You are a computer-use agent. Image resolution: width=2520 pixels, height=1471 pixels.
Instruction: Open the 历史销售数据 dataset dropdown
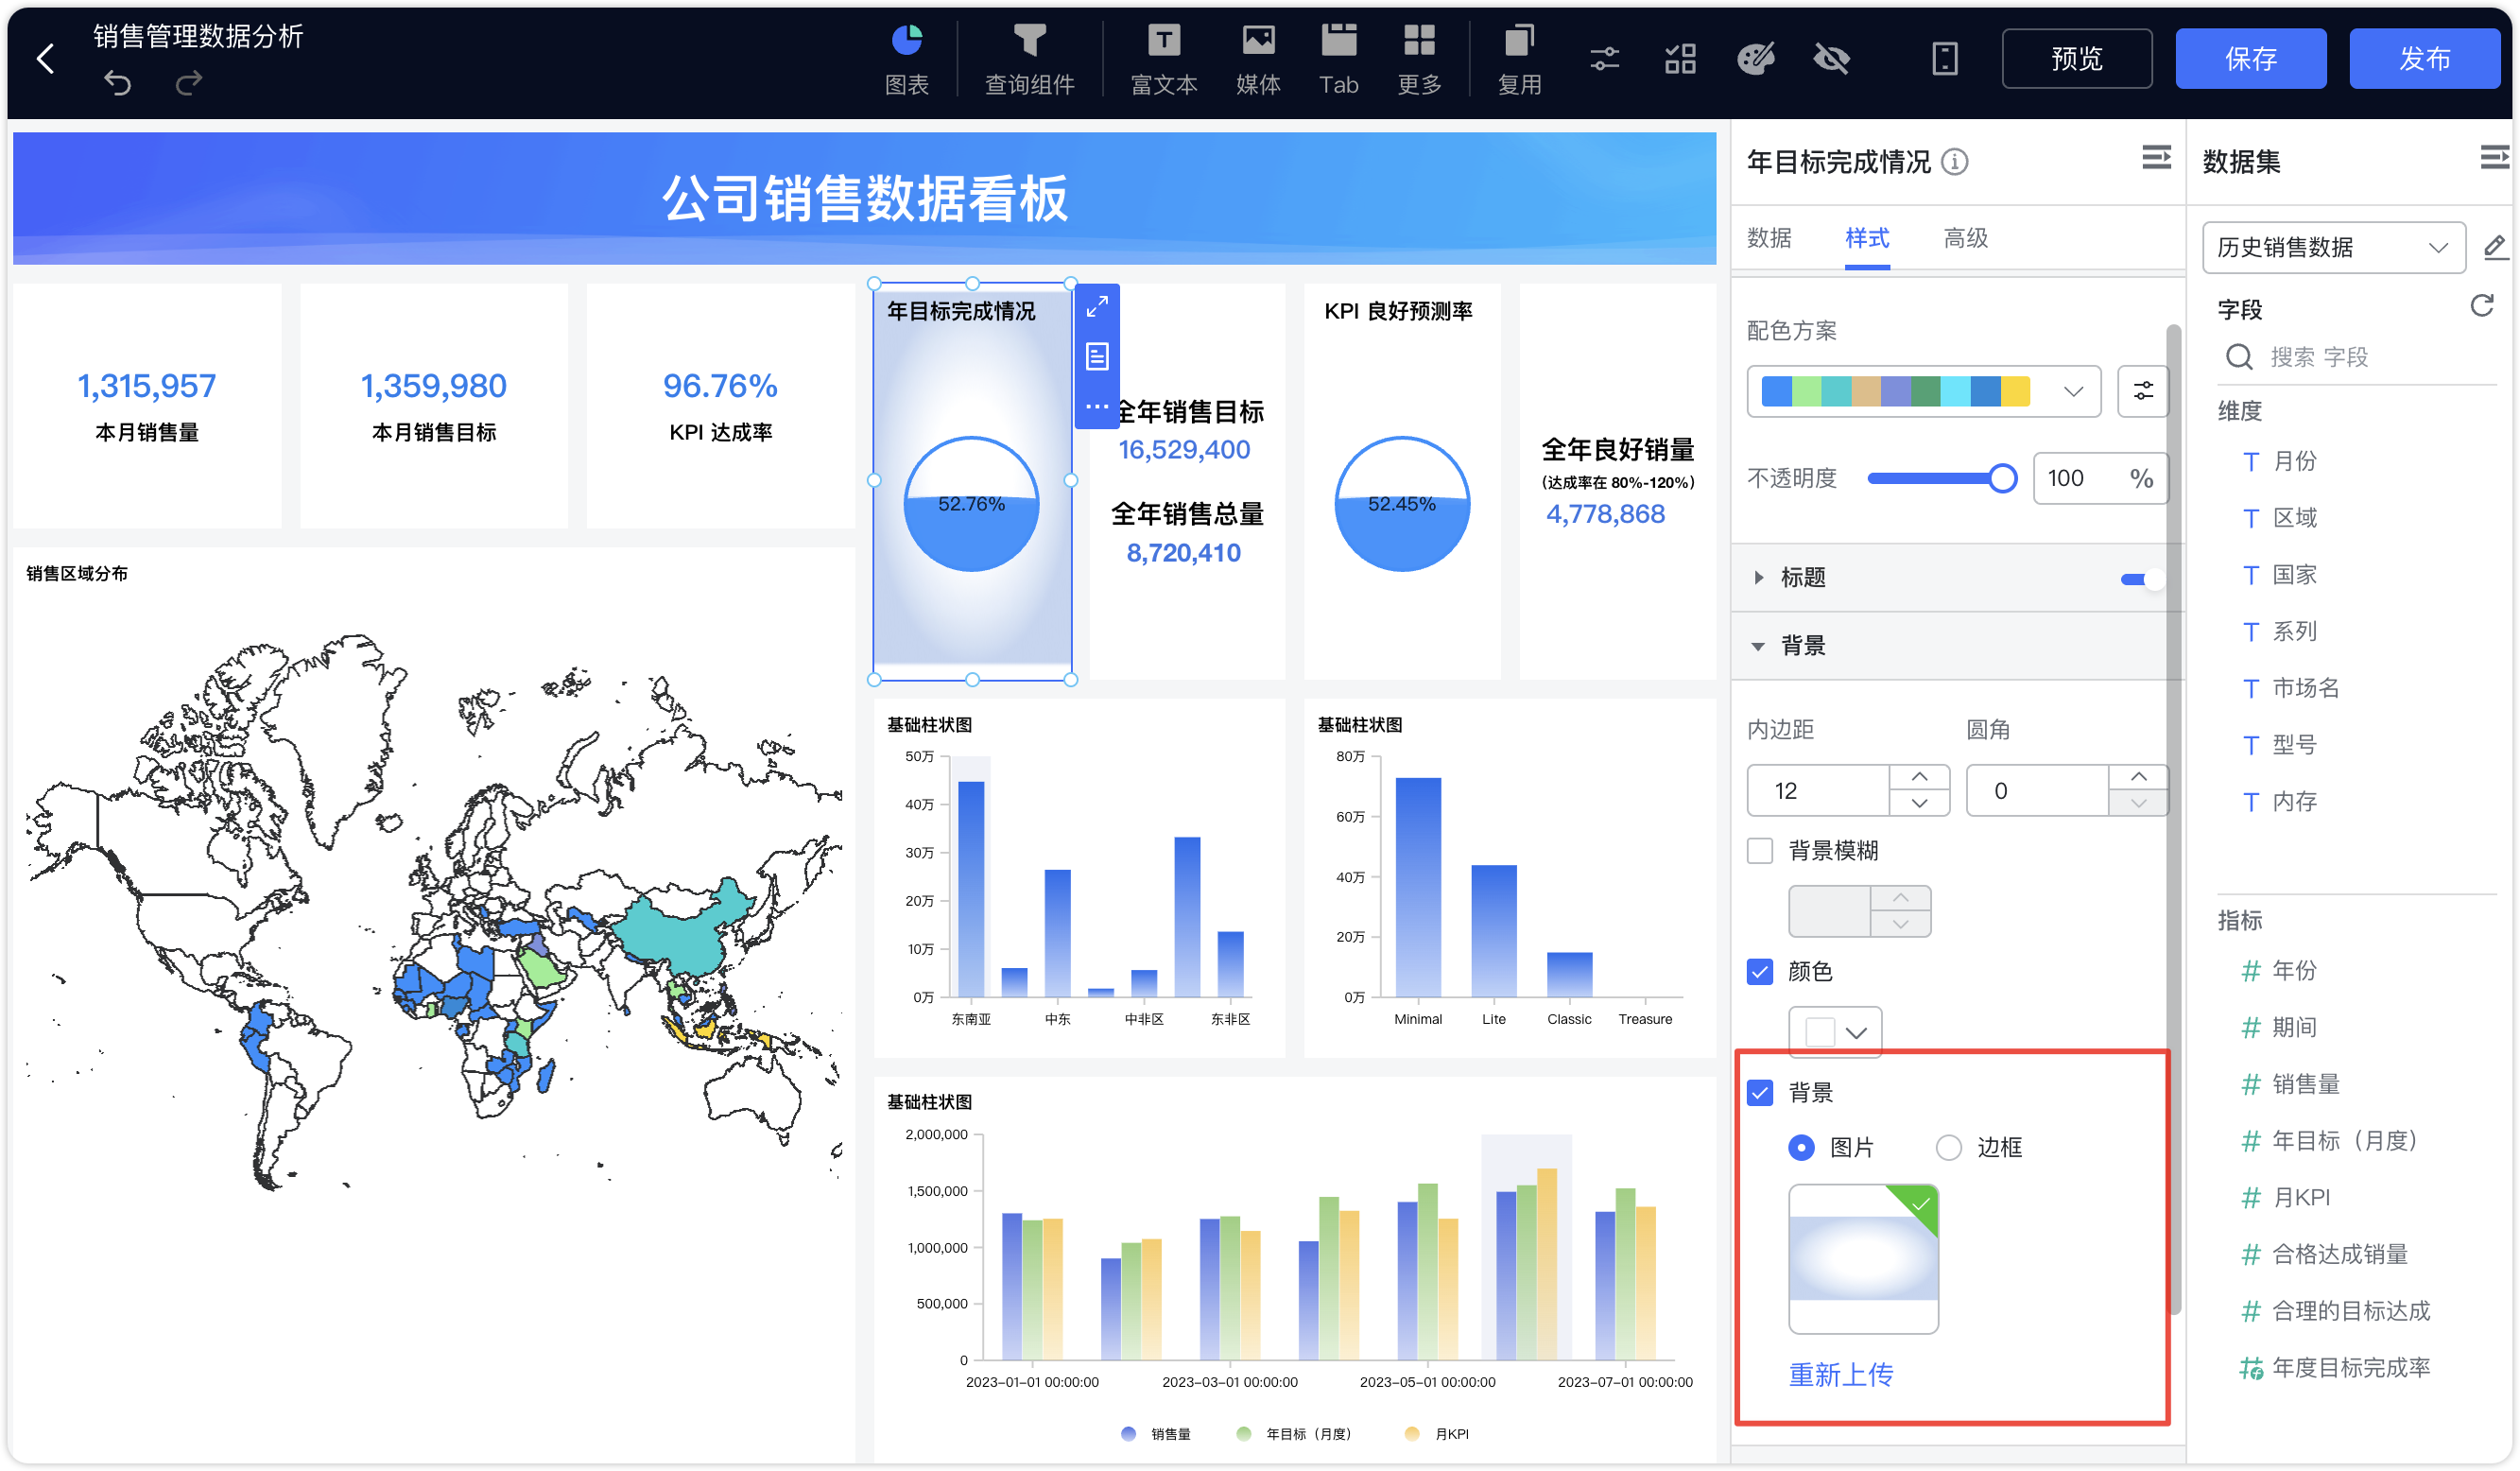[2334, 247]
